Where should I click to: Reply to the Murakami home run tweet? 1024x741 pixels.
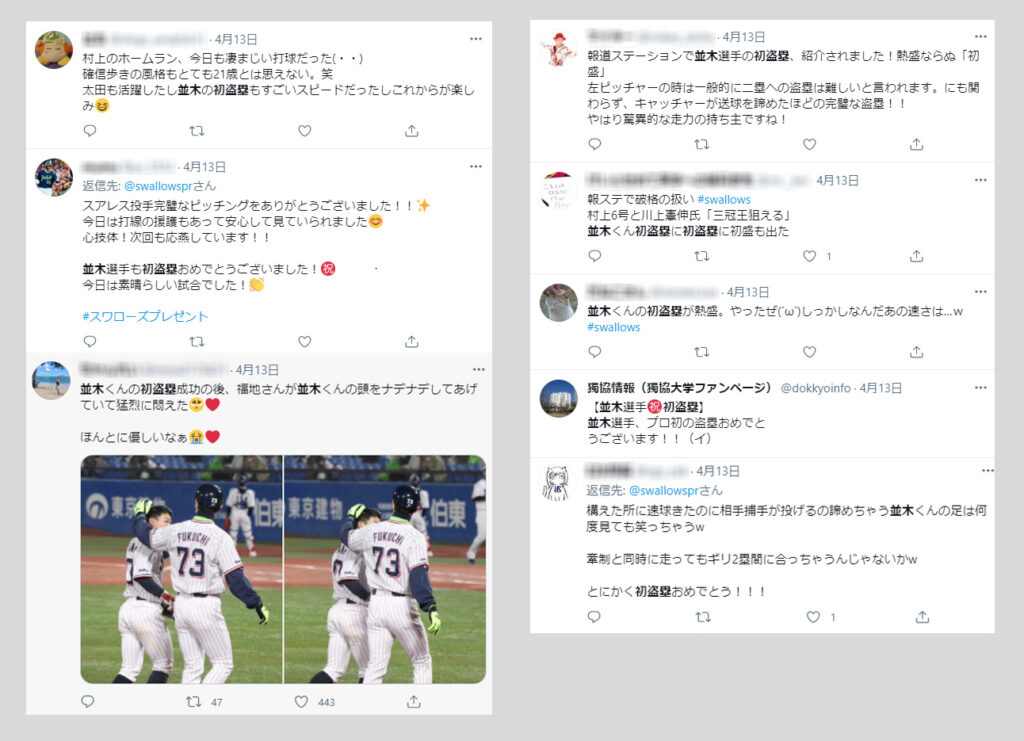coord(90,131)
